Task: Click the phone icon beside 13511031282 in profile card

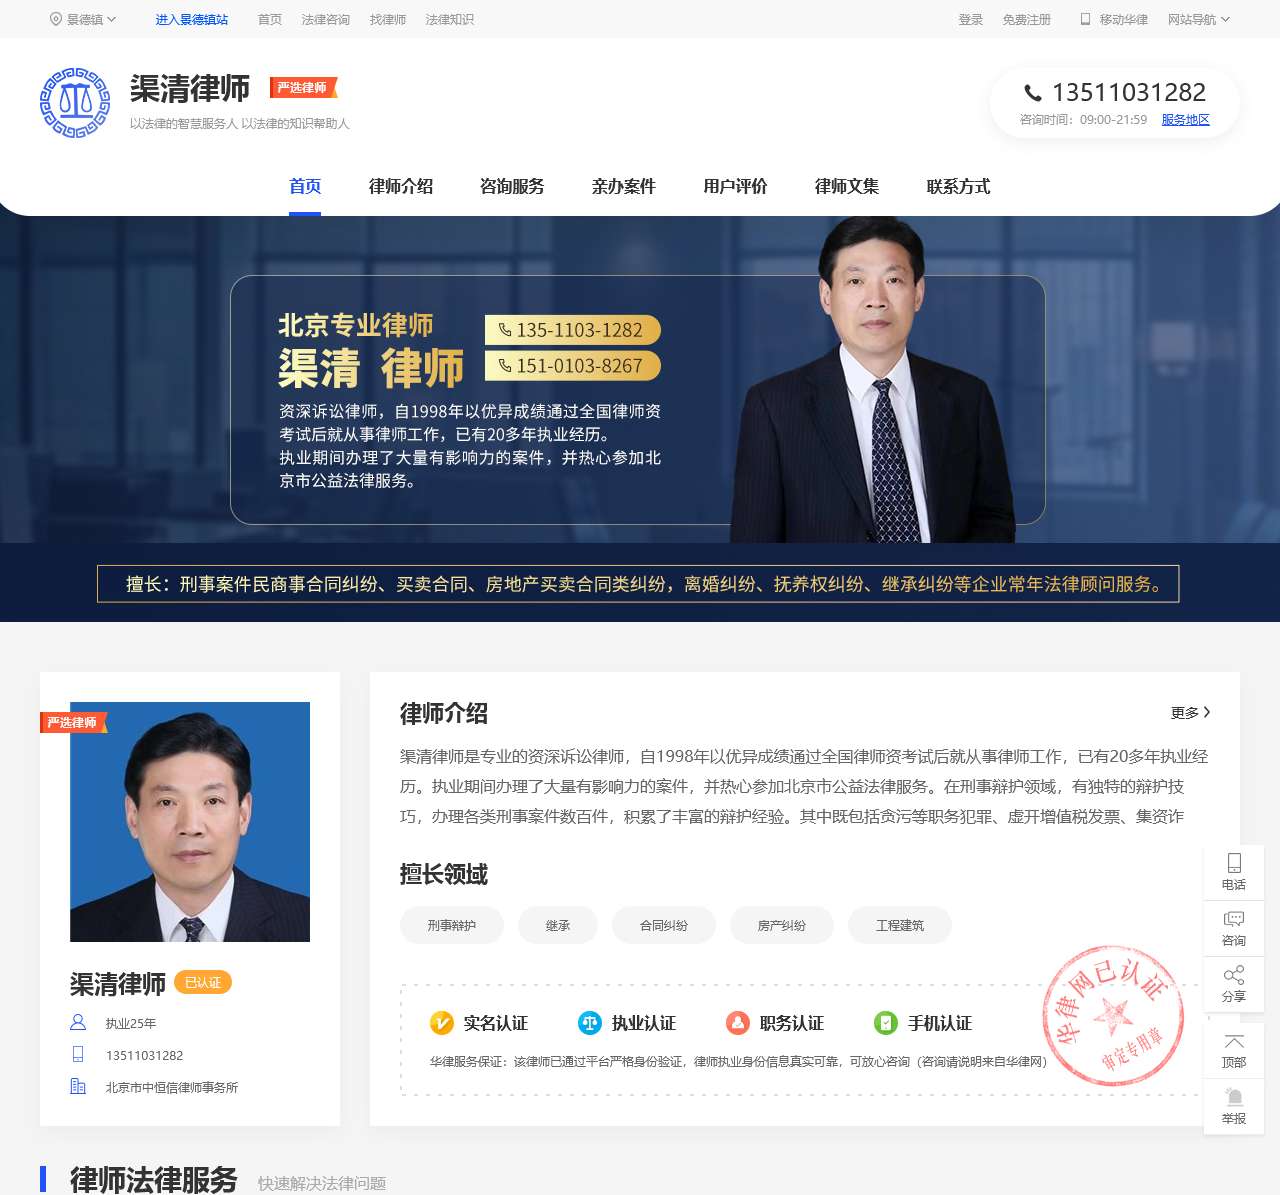Action: click(78, 1055)
